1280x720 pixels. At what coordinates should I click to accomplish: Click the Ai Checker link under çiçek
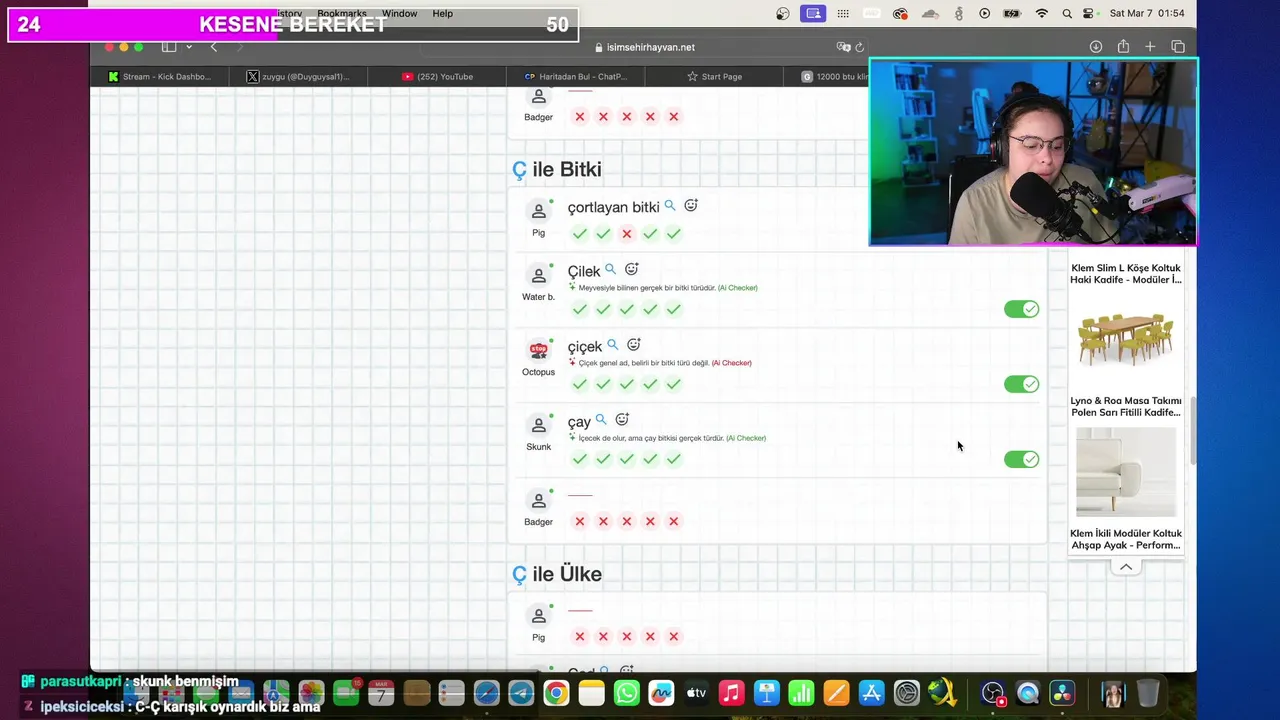[732, 363]
